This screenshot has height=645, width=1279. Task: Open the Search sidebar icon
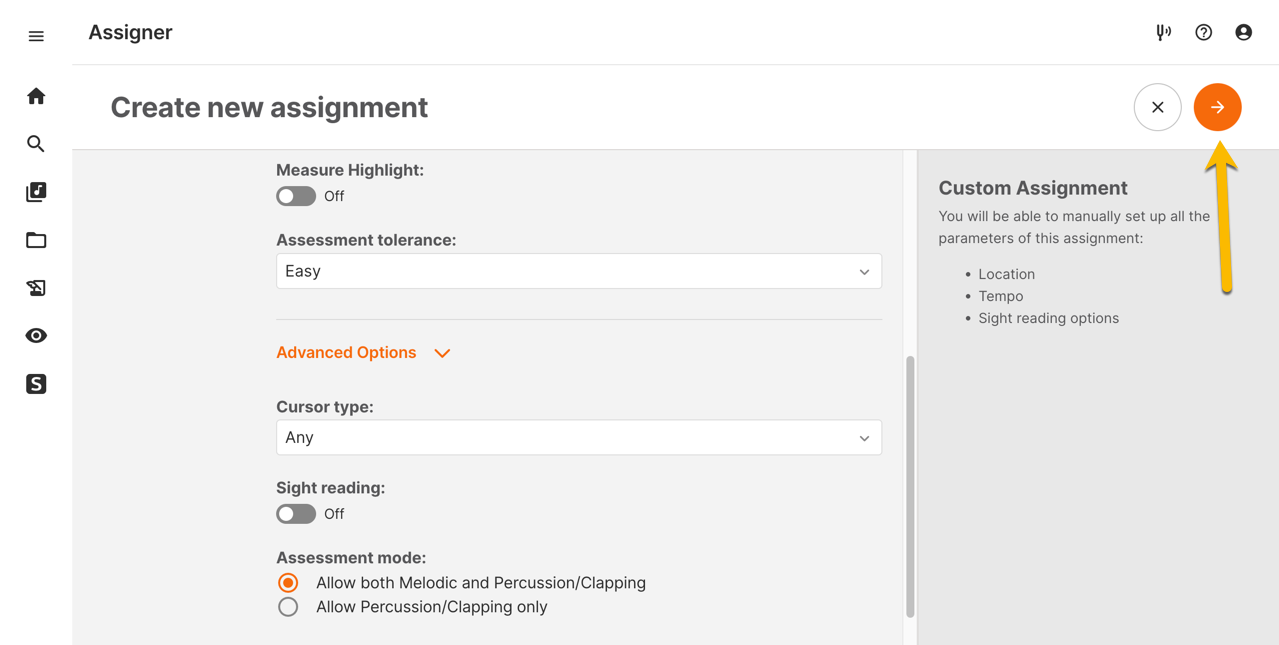(x=36, y=144)
